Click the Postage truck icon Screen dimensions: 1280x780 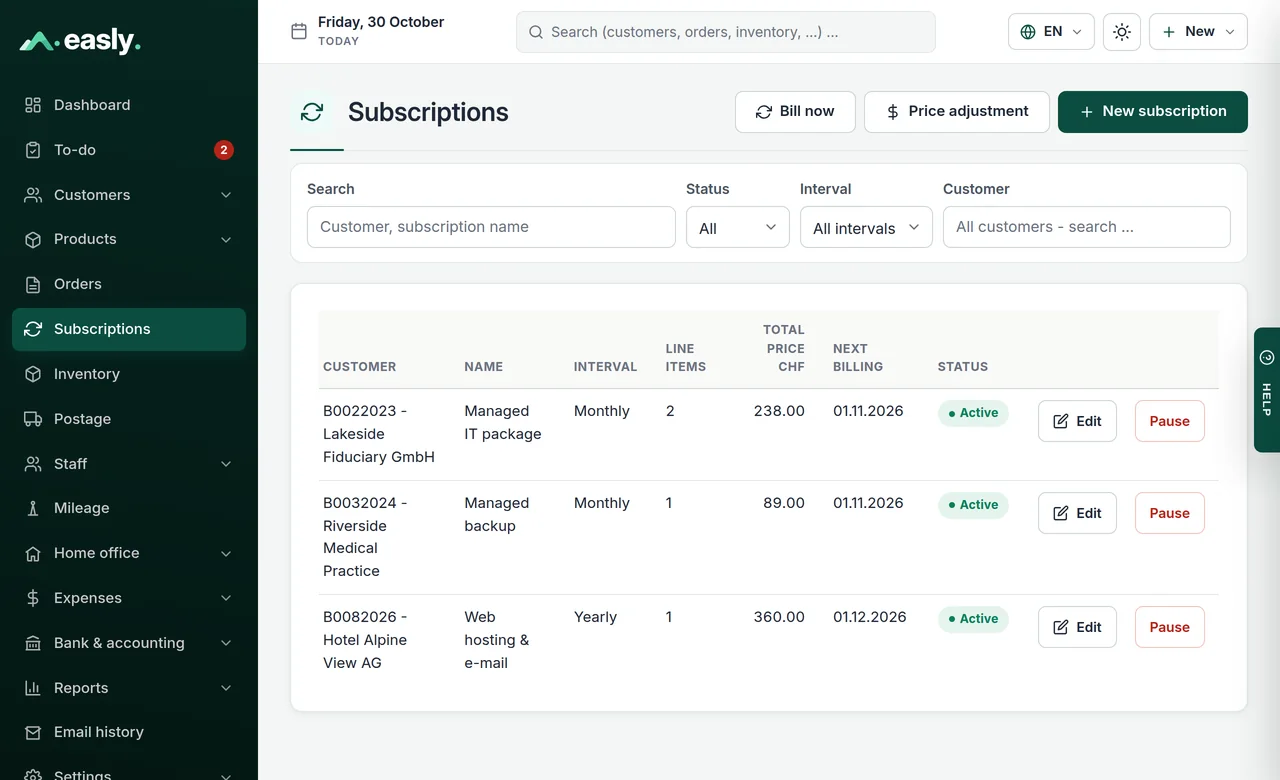pos(33,419)
